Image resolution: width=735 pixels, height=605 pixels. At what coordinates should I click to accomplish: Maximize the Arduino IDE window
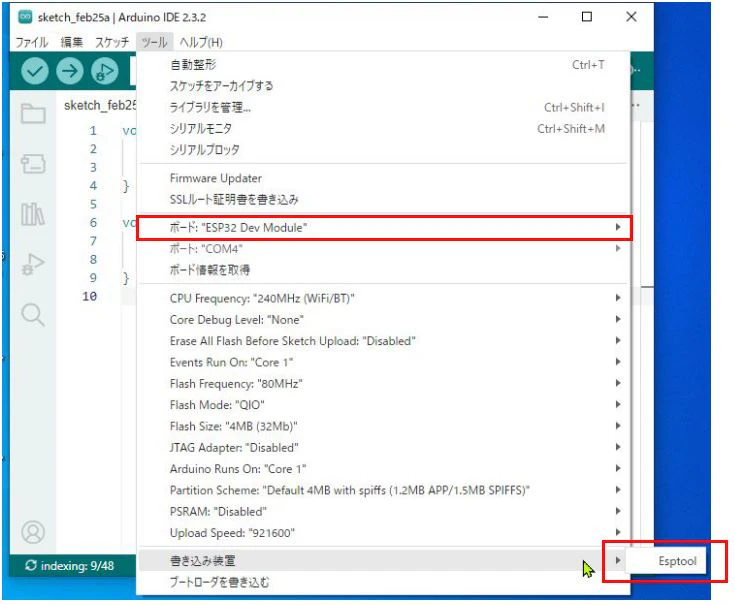point(586,17)
